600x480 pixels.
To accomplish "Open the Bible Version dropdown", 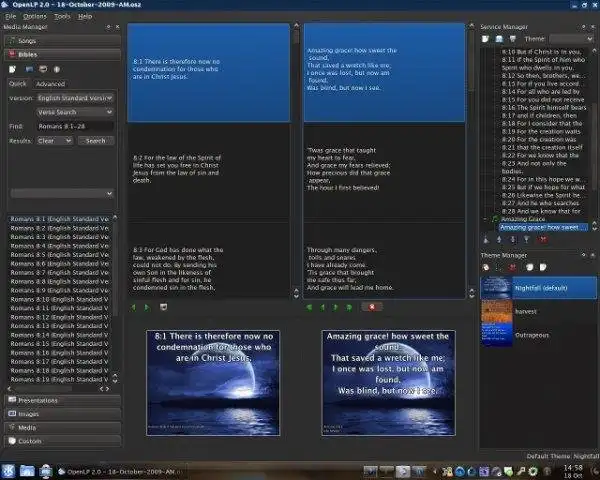I will [x=75, y=98].
